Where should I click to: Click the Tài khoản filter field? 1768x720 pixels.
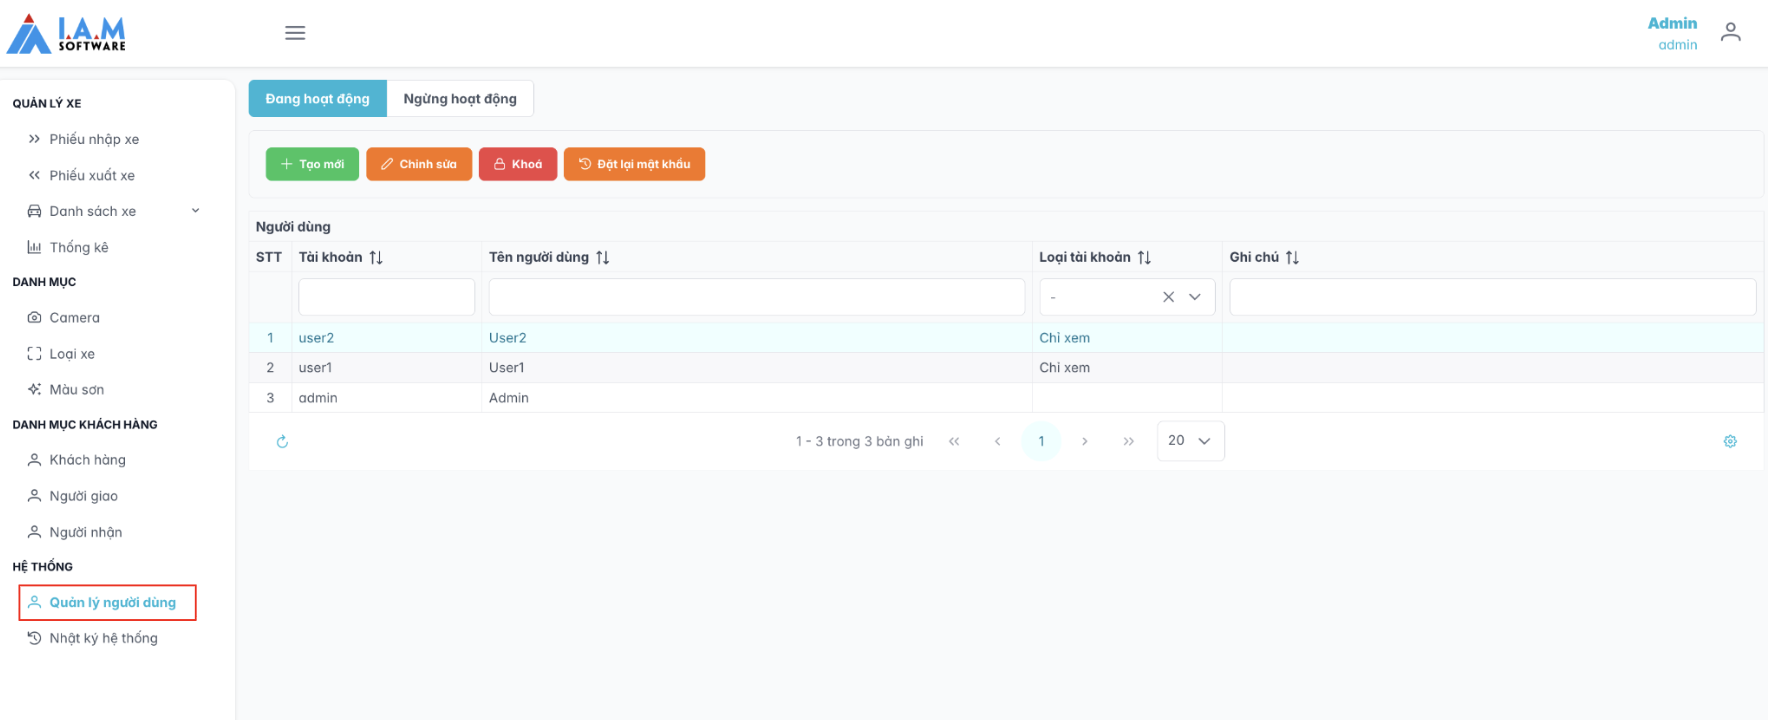[x=386, y=297]
